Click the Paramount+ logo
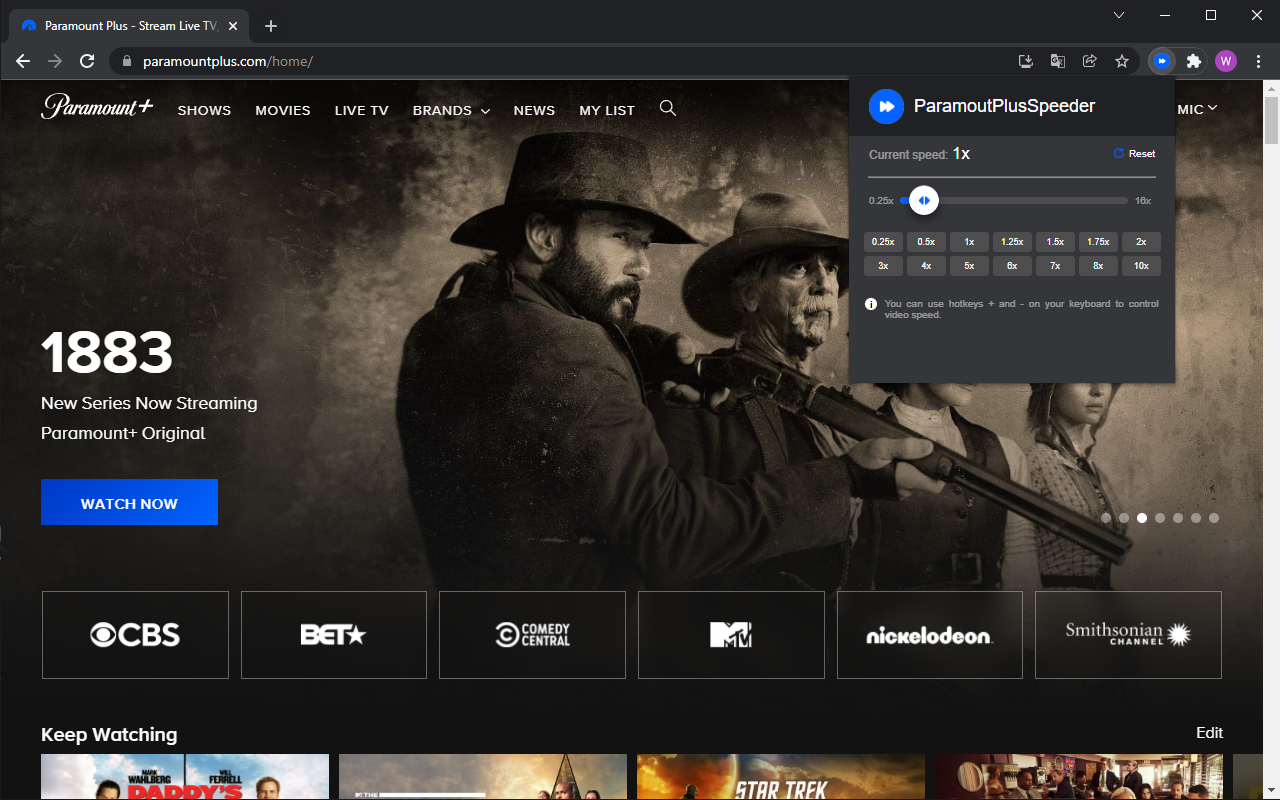 pyautogui.click(x=97, y=106)
